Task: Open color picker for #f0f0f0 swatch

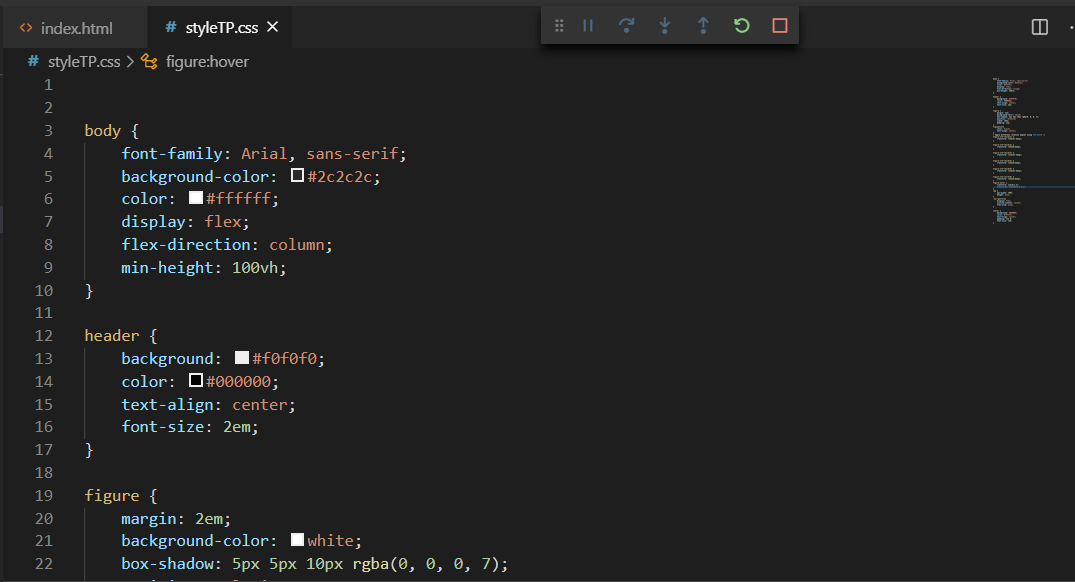Action: point(241,357)
